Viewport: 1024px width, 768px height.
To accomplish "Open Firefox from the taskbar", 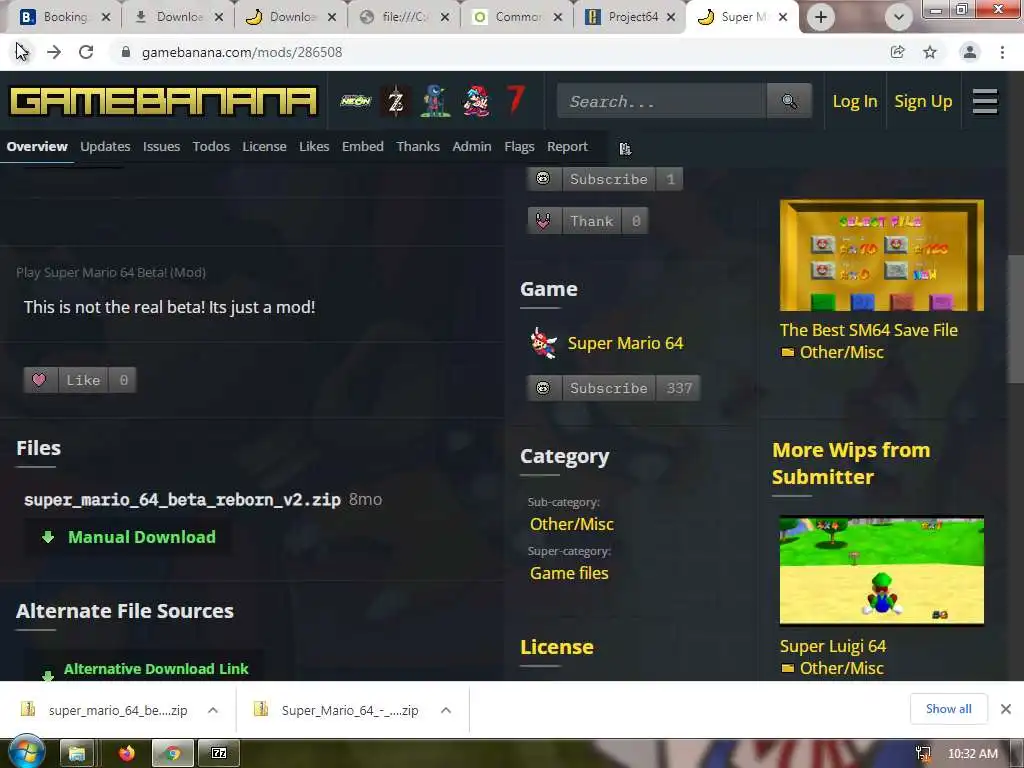I will coord(127,753).
